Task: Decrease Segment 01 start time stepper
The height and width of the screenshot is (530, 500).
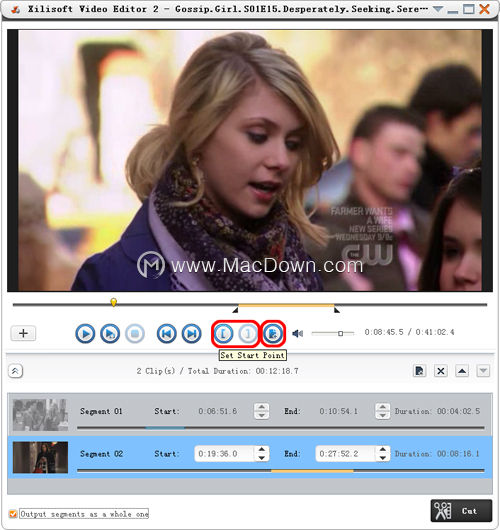Action: pos(261,415)
